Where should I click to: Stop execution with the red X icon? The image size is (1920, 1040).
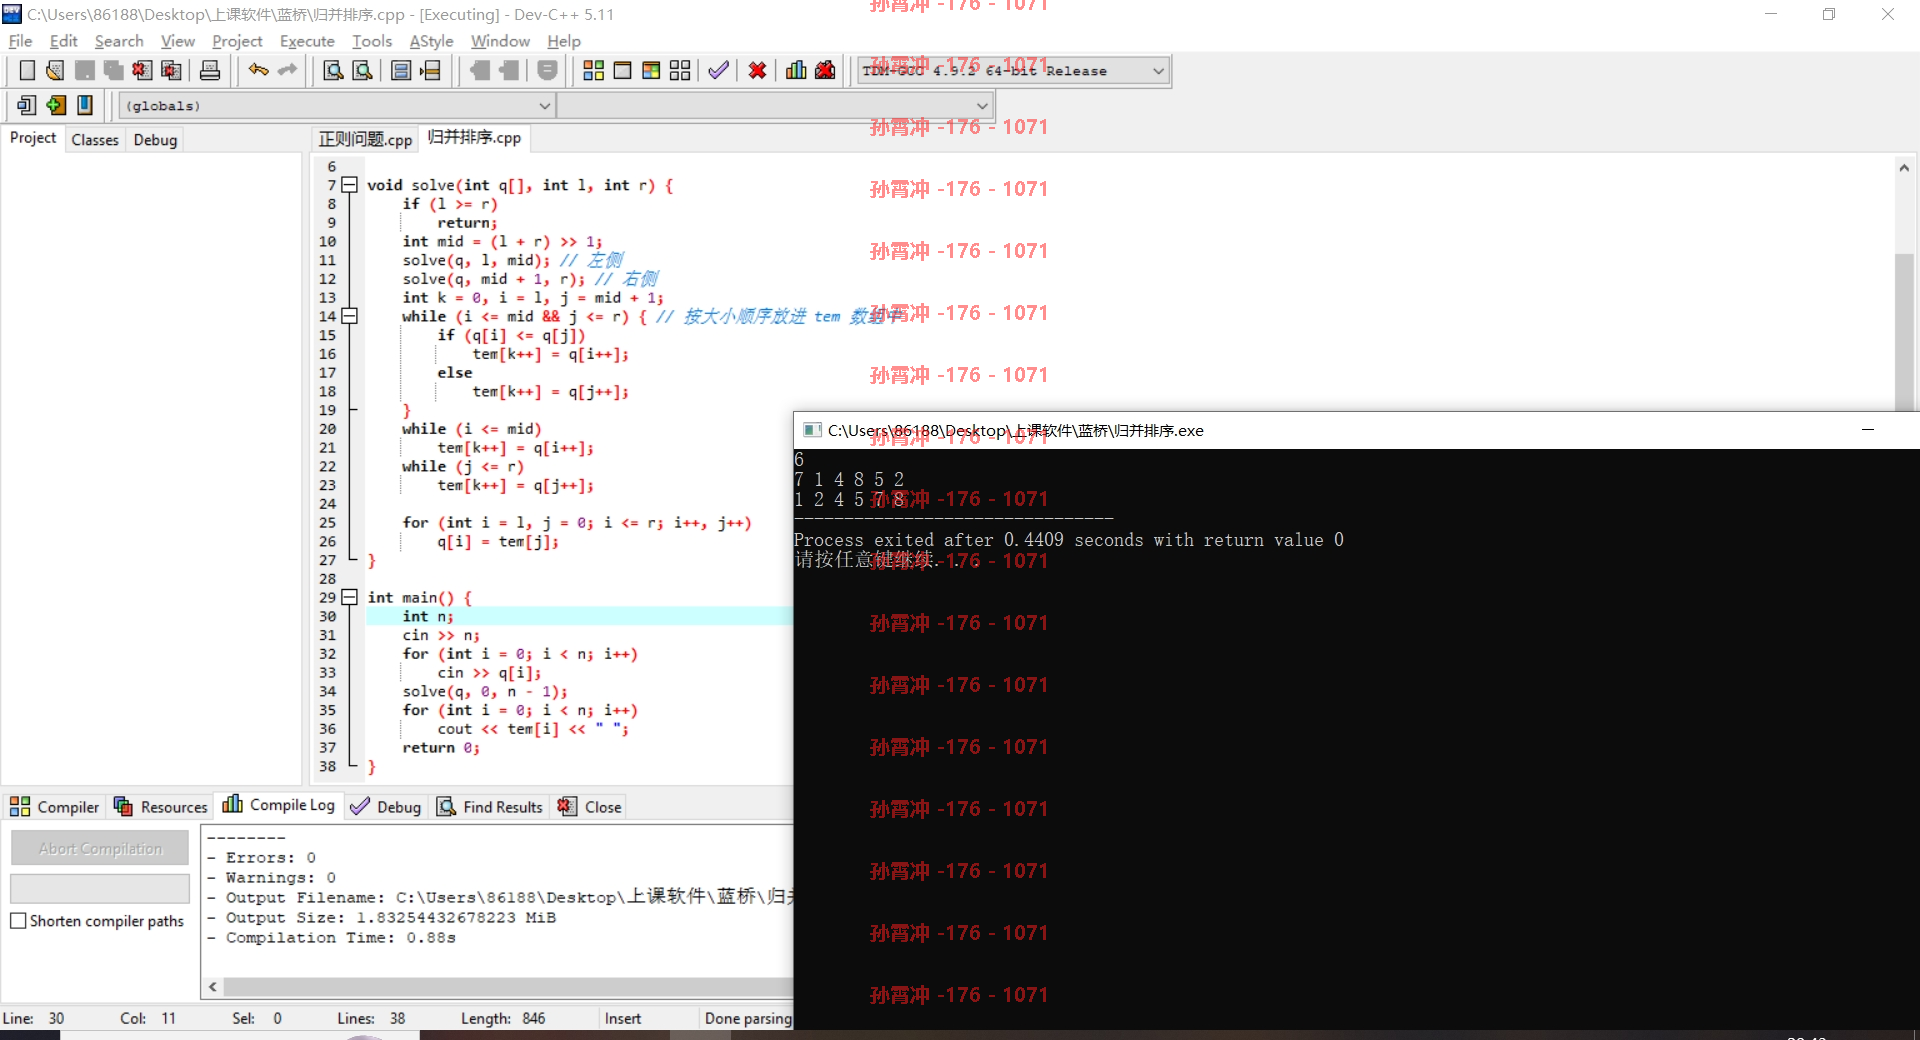point(757,70)
